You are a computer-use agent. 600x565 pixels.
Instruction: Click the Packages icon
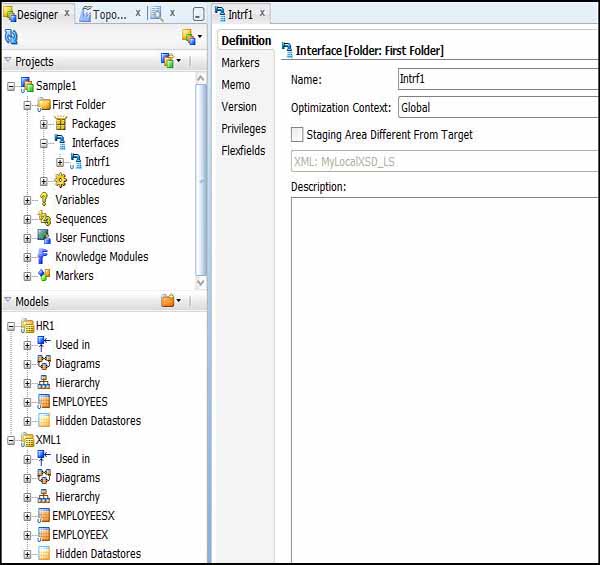coord(60,123)
